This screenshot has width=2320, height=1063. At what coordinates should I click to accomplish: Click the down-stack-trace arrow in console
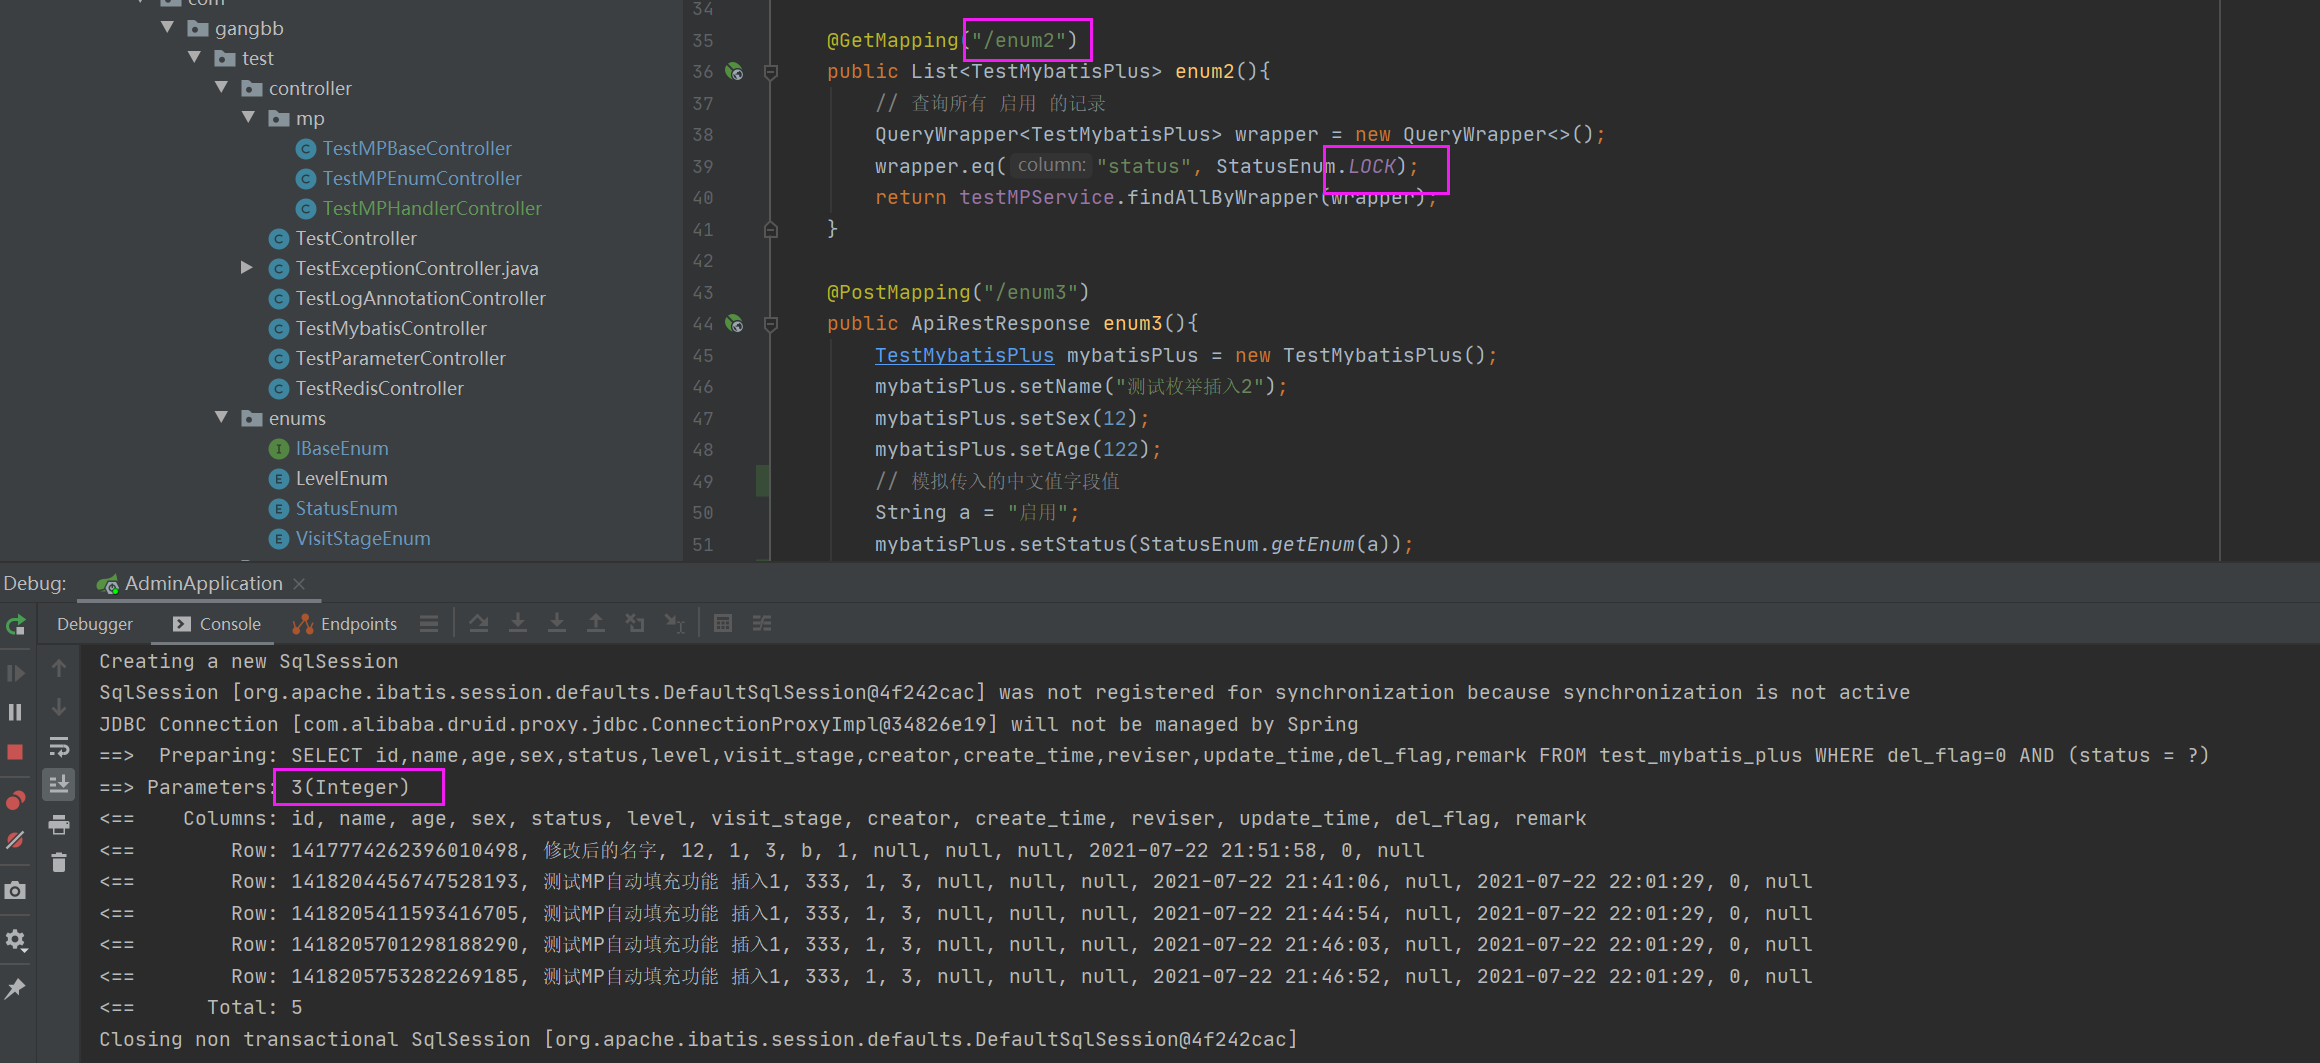click(x=59, y=707)
